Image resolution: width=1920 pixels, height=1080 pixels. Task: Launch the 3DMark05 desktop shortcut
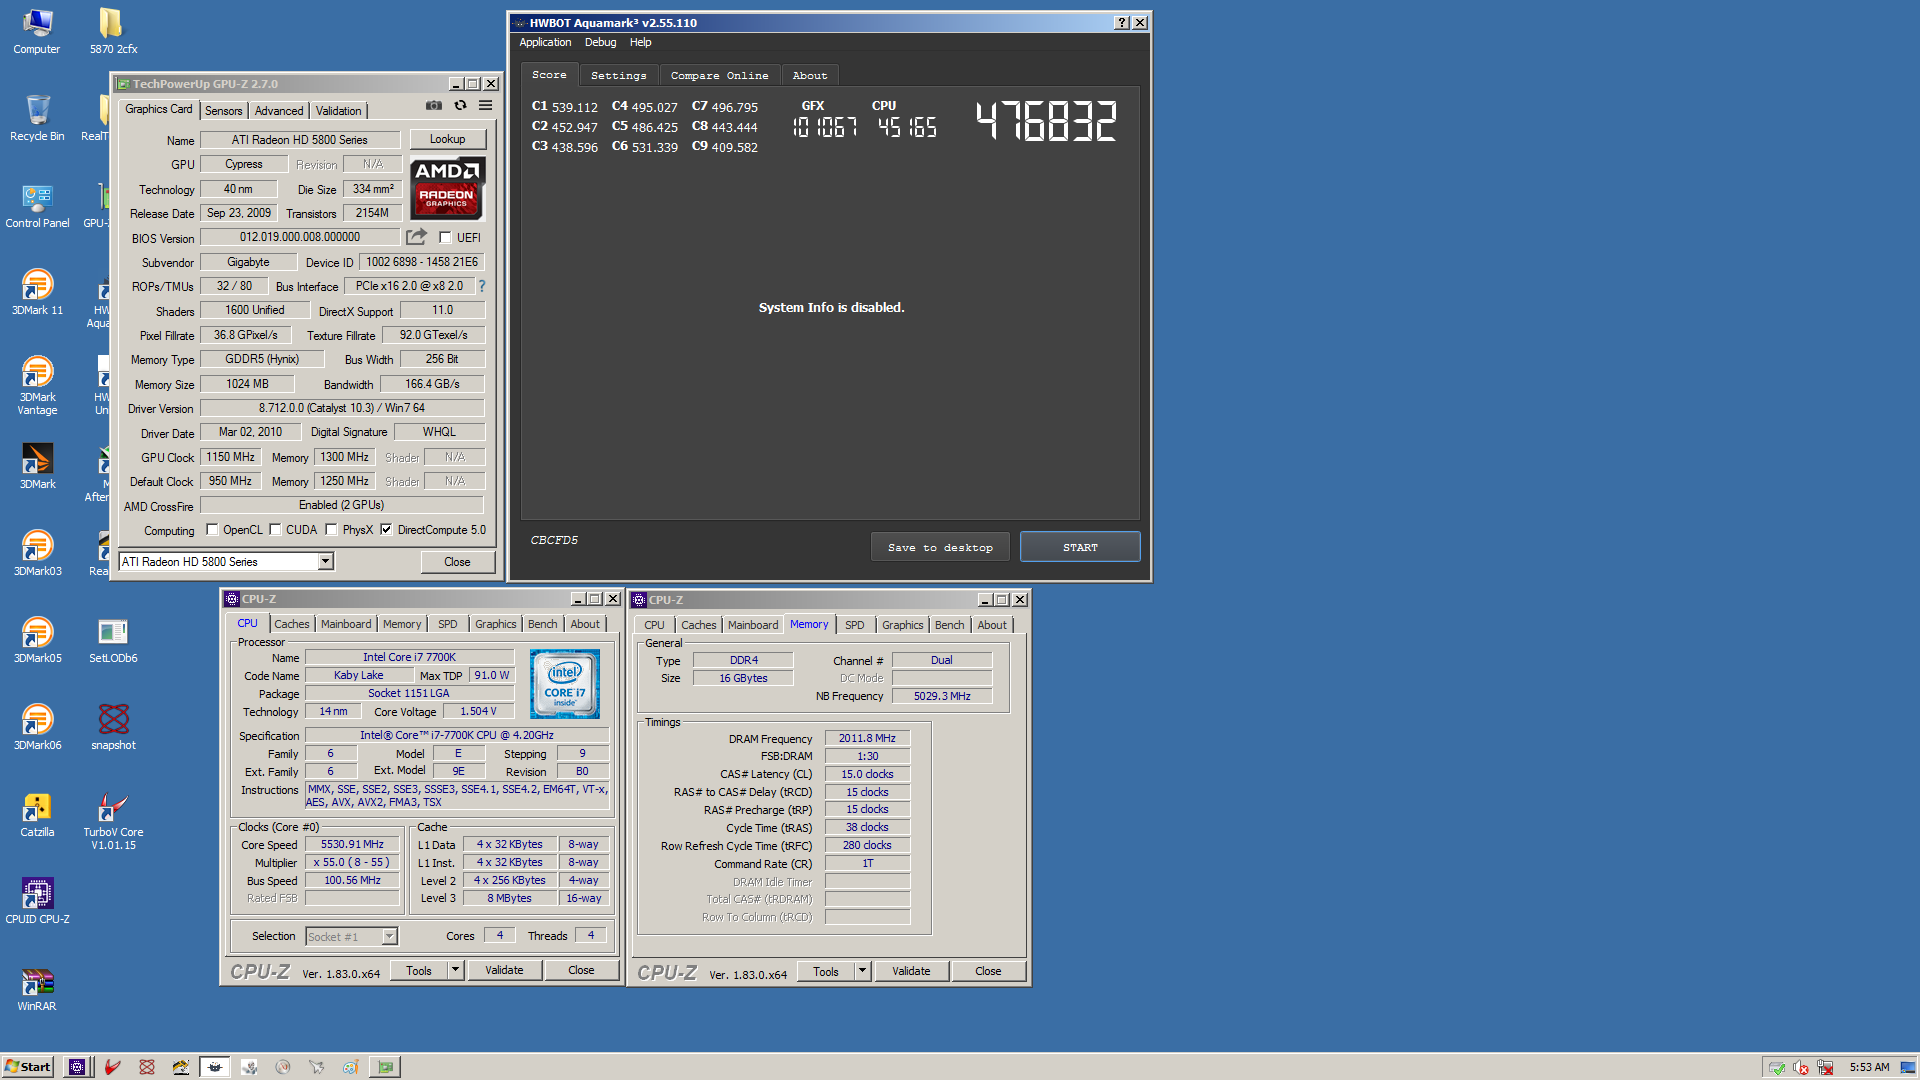pos(37,640)
